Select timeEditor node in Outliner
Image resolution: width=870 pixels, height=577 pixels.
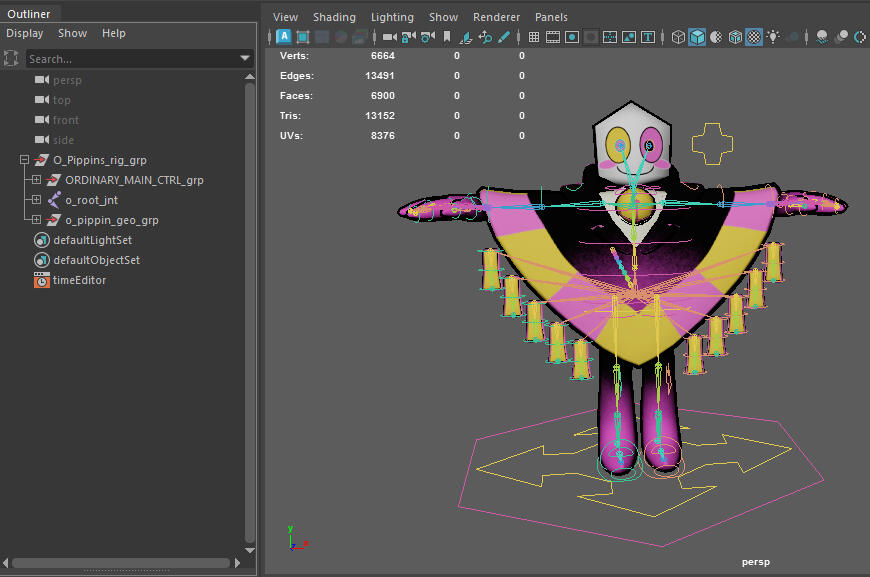pyautogui.click(x=79, y=280)
